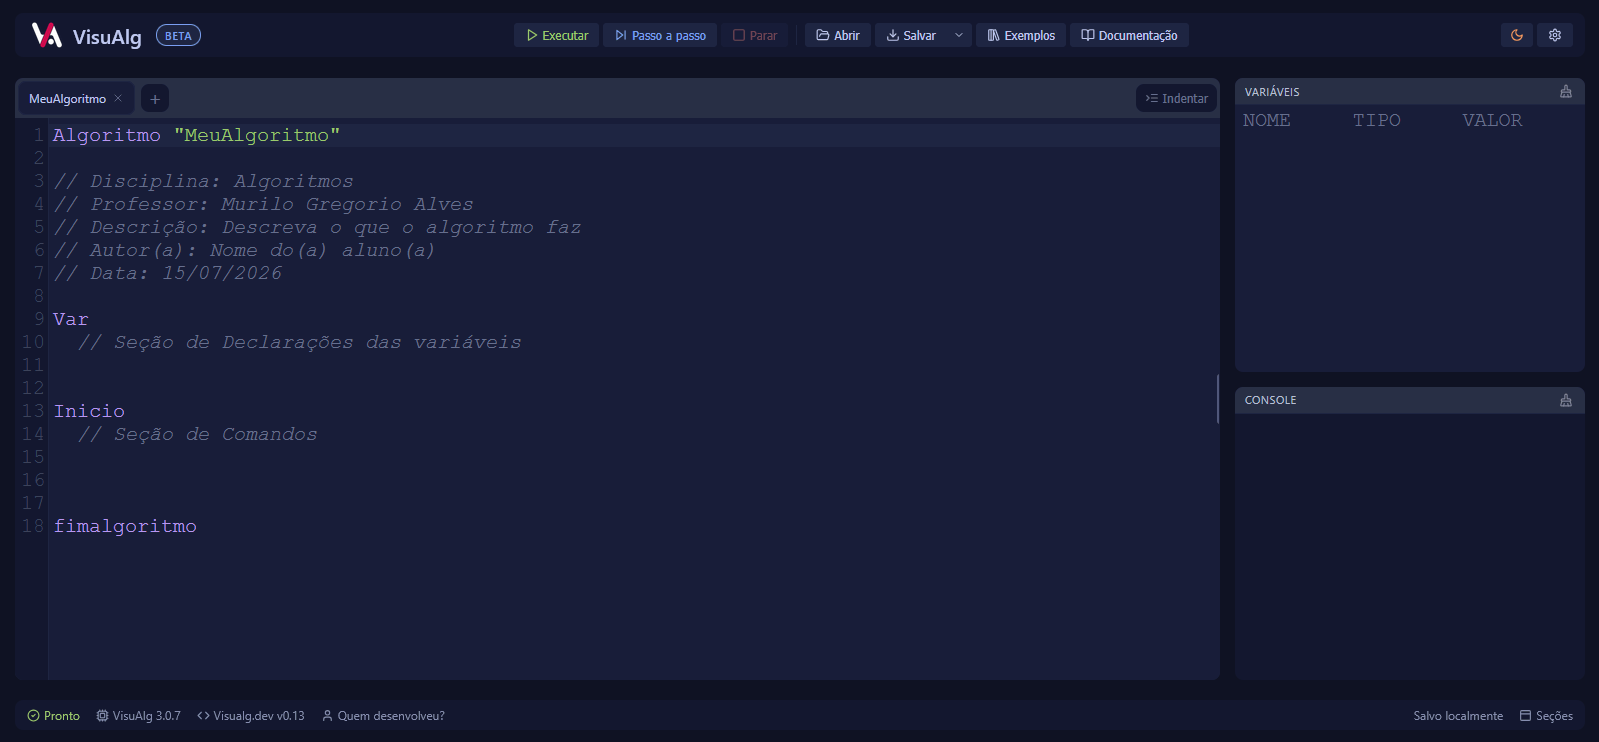The width and height of the screenshot is (1599, 742).
Task: Click the Seção de Comandos comment
Action: (198, 434)
